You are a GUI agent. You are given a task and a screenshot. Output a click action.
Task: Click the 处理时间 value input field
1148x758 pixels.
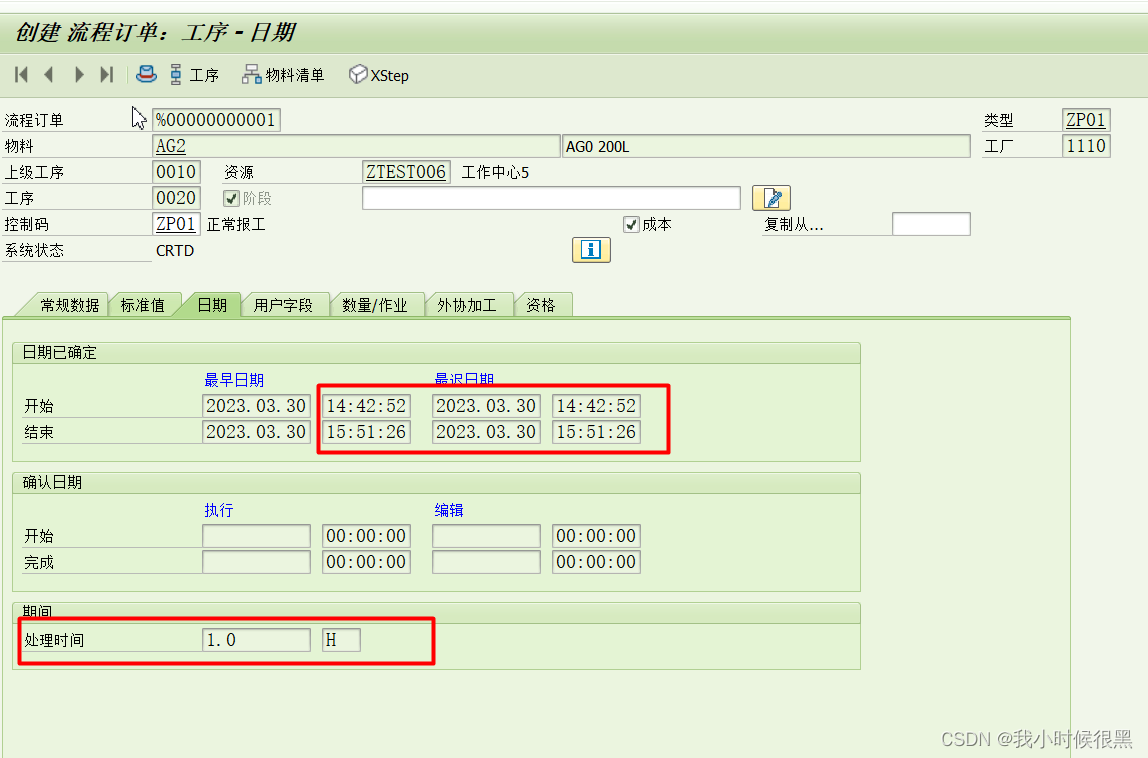[x=256, y=639]
